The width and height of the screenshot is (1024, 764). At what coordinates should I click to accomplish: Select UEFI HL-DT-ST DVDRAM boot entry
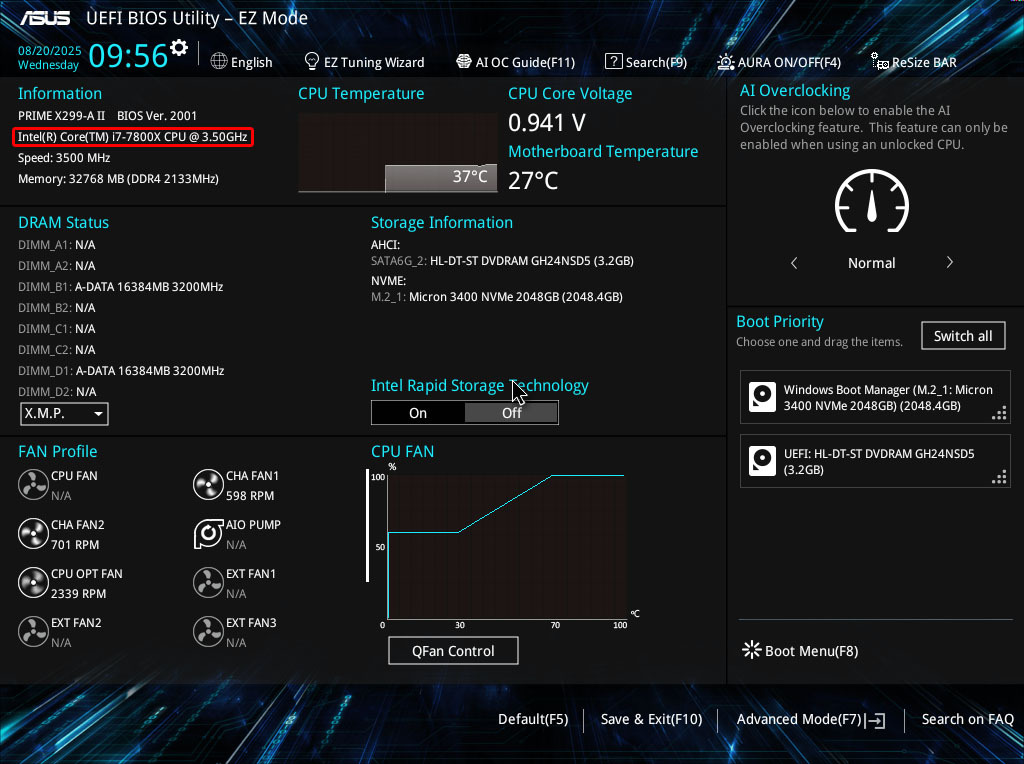point(875,461)
